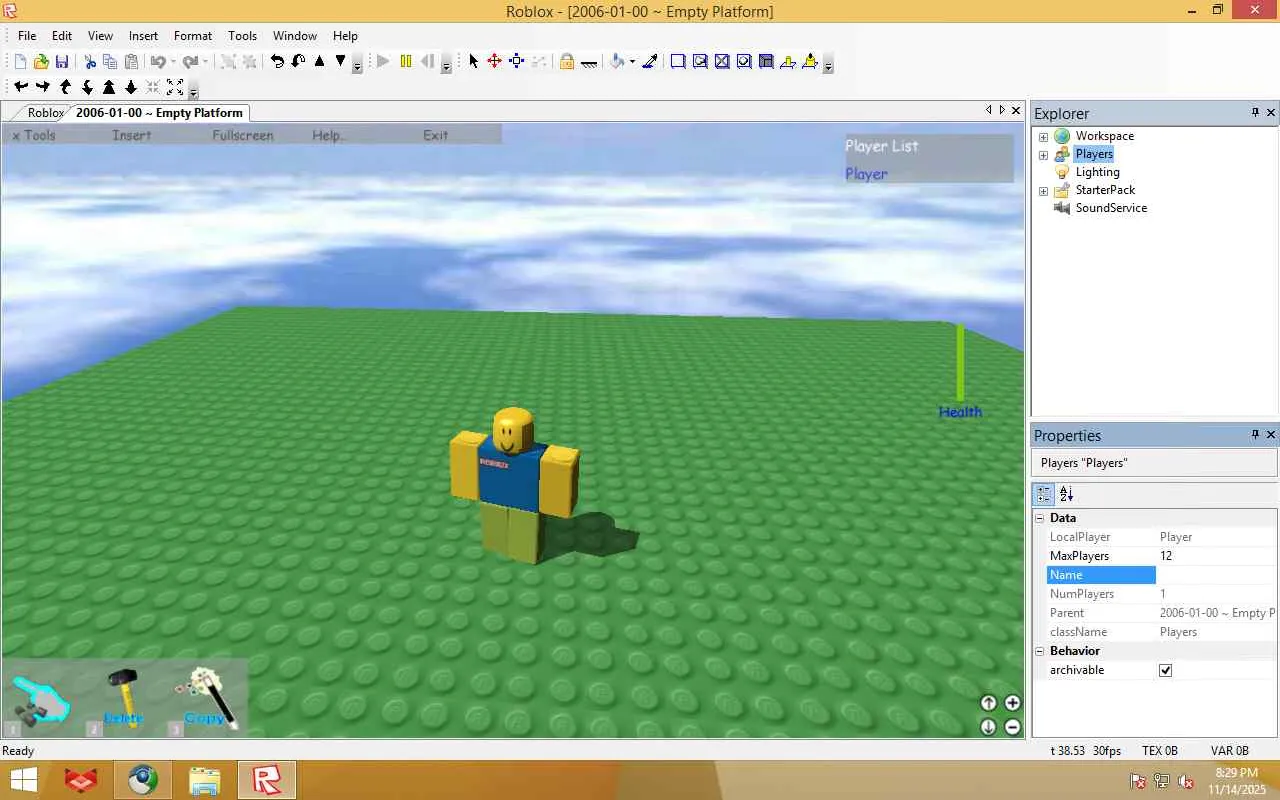1280x800 pixels.
Task: Switch properties to categorized view
Action: 1044,494
